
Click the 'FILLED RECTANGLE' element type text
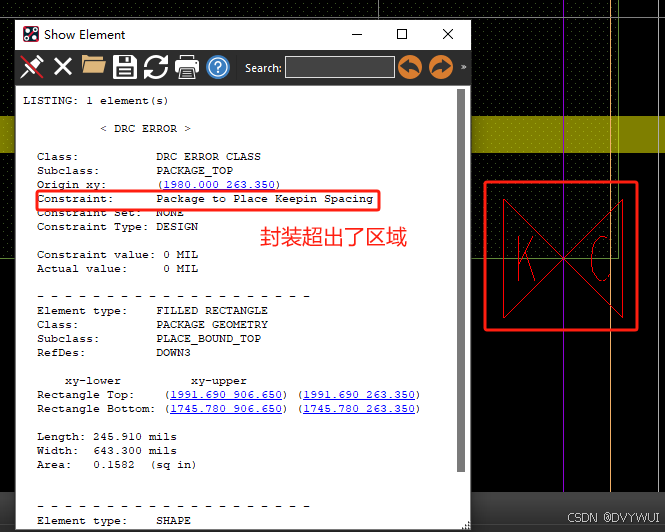212,311
